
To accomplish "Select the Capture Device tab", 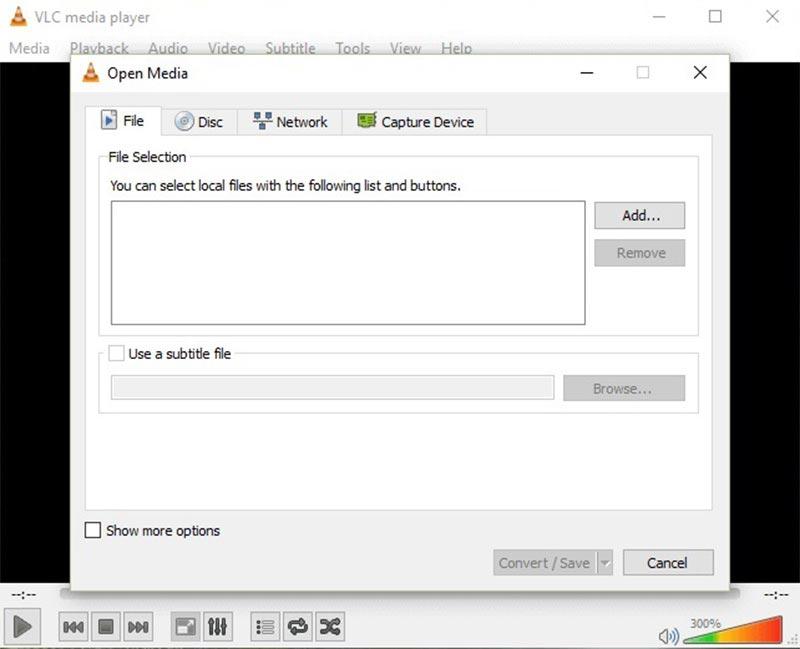I will 415,122.
